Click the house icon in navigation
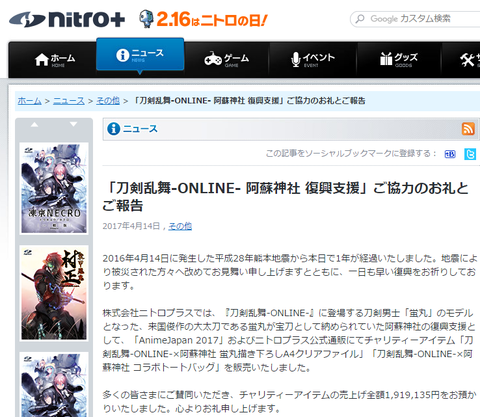480x417 pixels. point(42,60)
